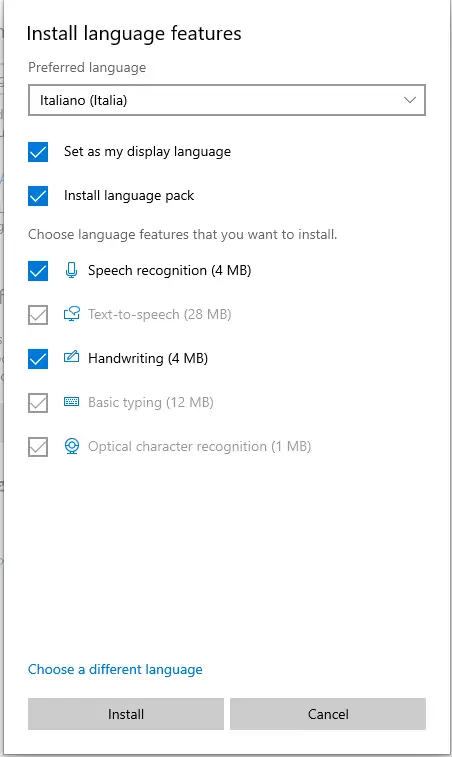Click the Basic typing keyboard icon

pos(71,402)
